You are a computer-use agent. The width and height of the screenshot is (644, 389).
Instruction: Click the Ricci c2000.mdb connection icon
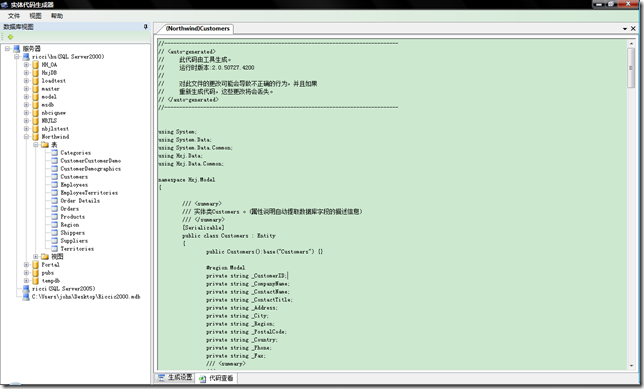(26, 297)
